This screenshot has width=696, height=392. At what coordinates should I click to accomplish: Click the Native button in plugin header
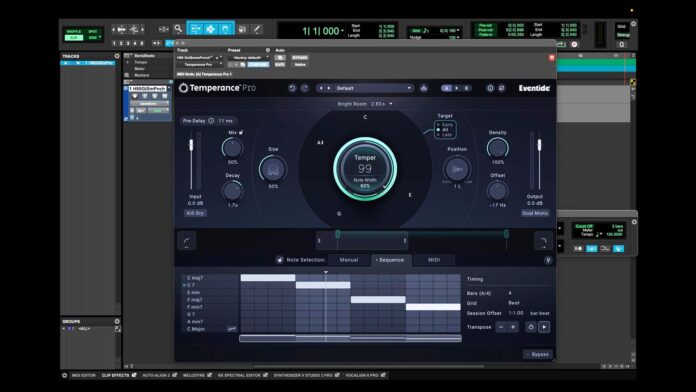[x=300, y=64]
